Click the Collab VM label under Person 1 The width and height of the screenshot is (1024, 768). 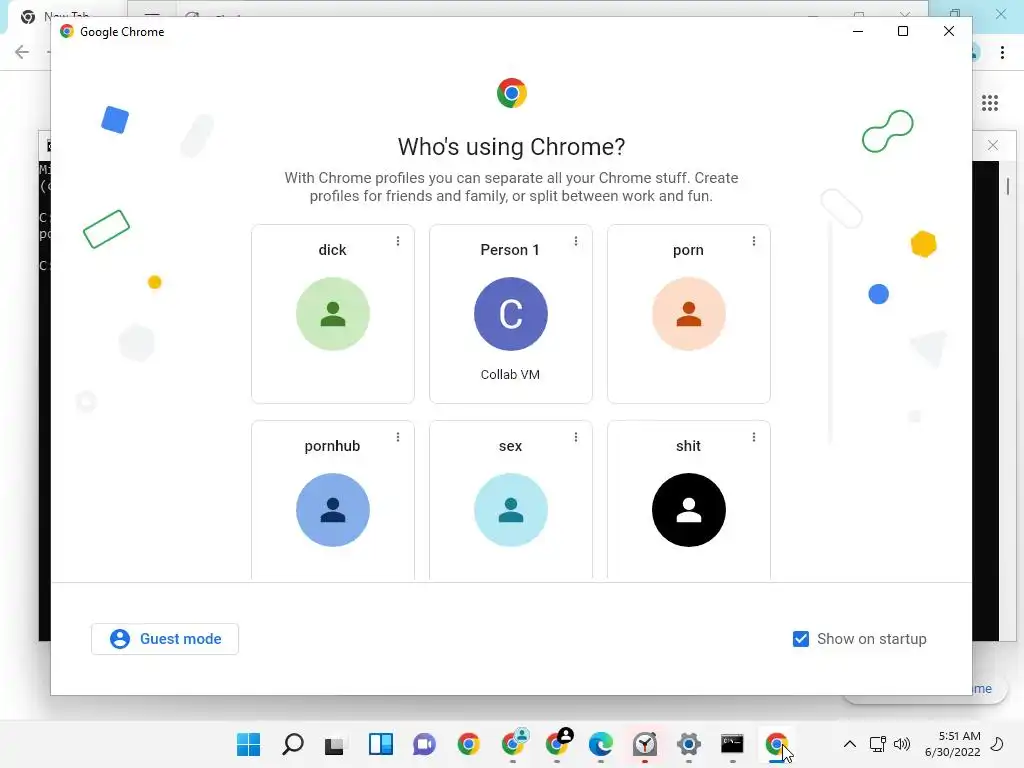coord(510,374)
